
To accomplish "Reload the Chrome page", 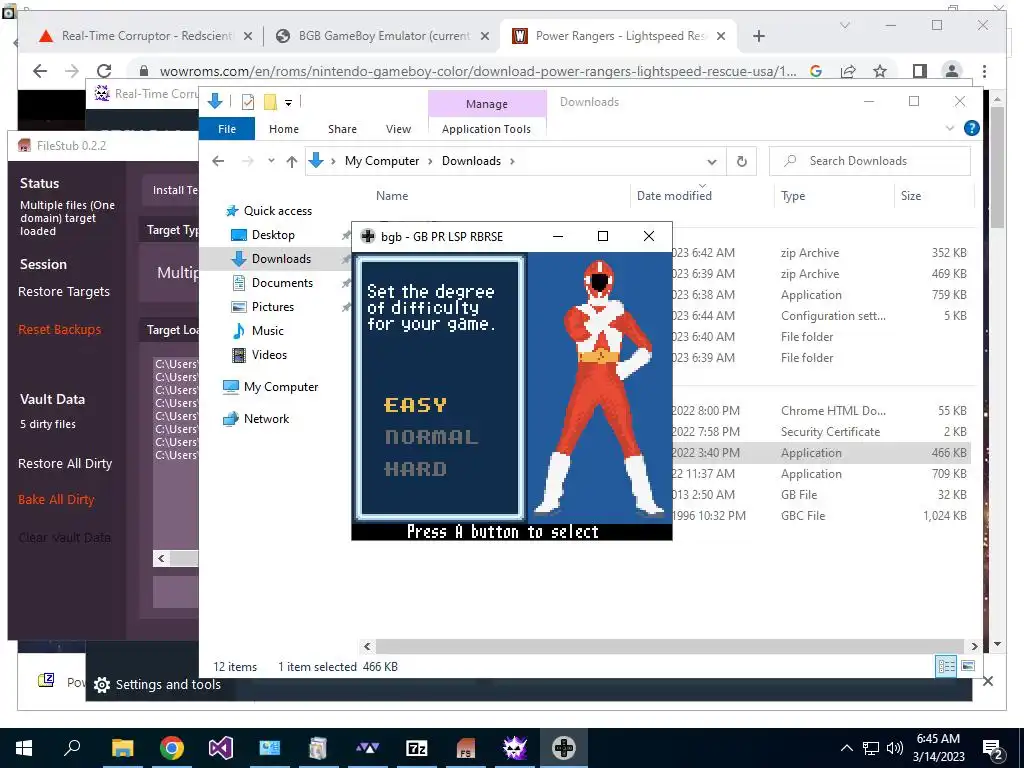I will point(104,71).
